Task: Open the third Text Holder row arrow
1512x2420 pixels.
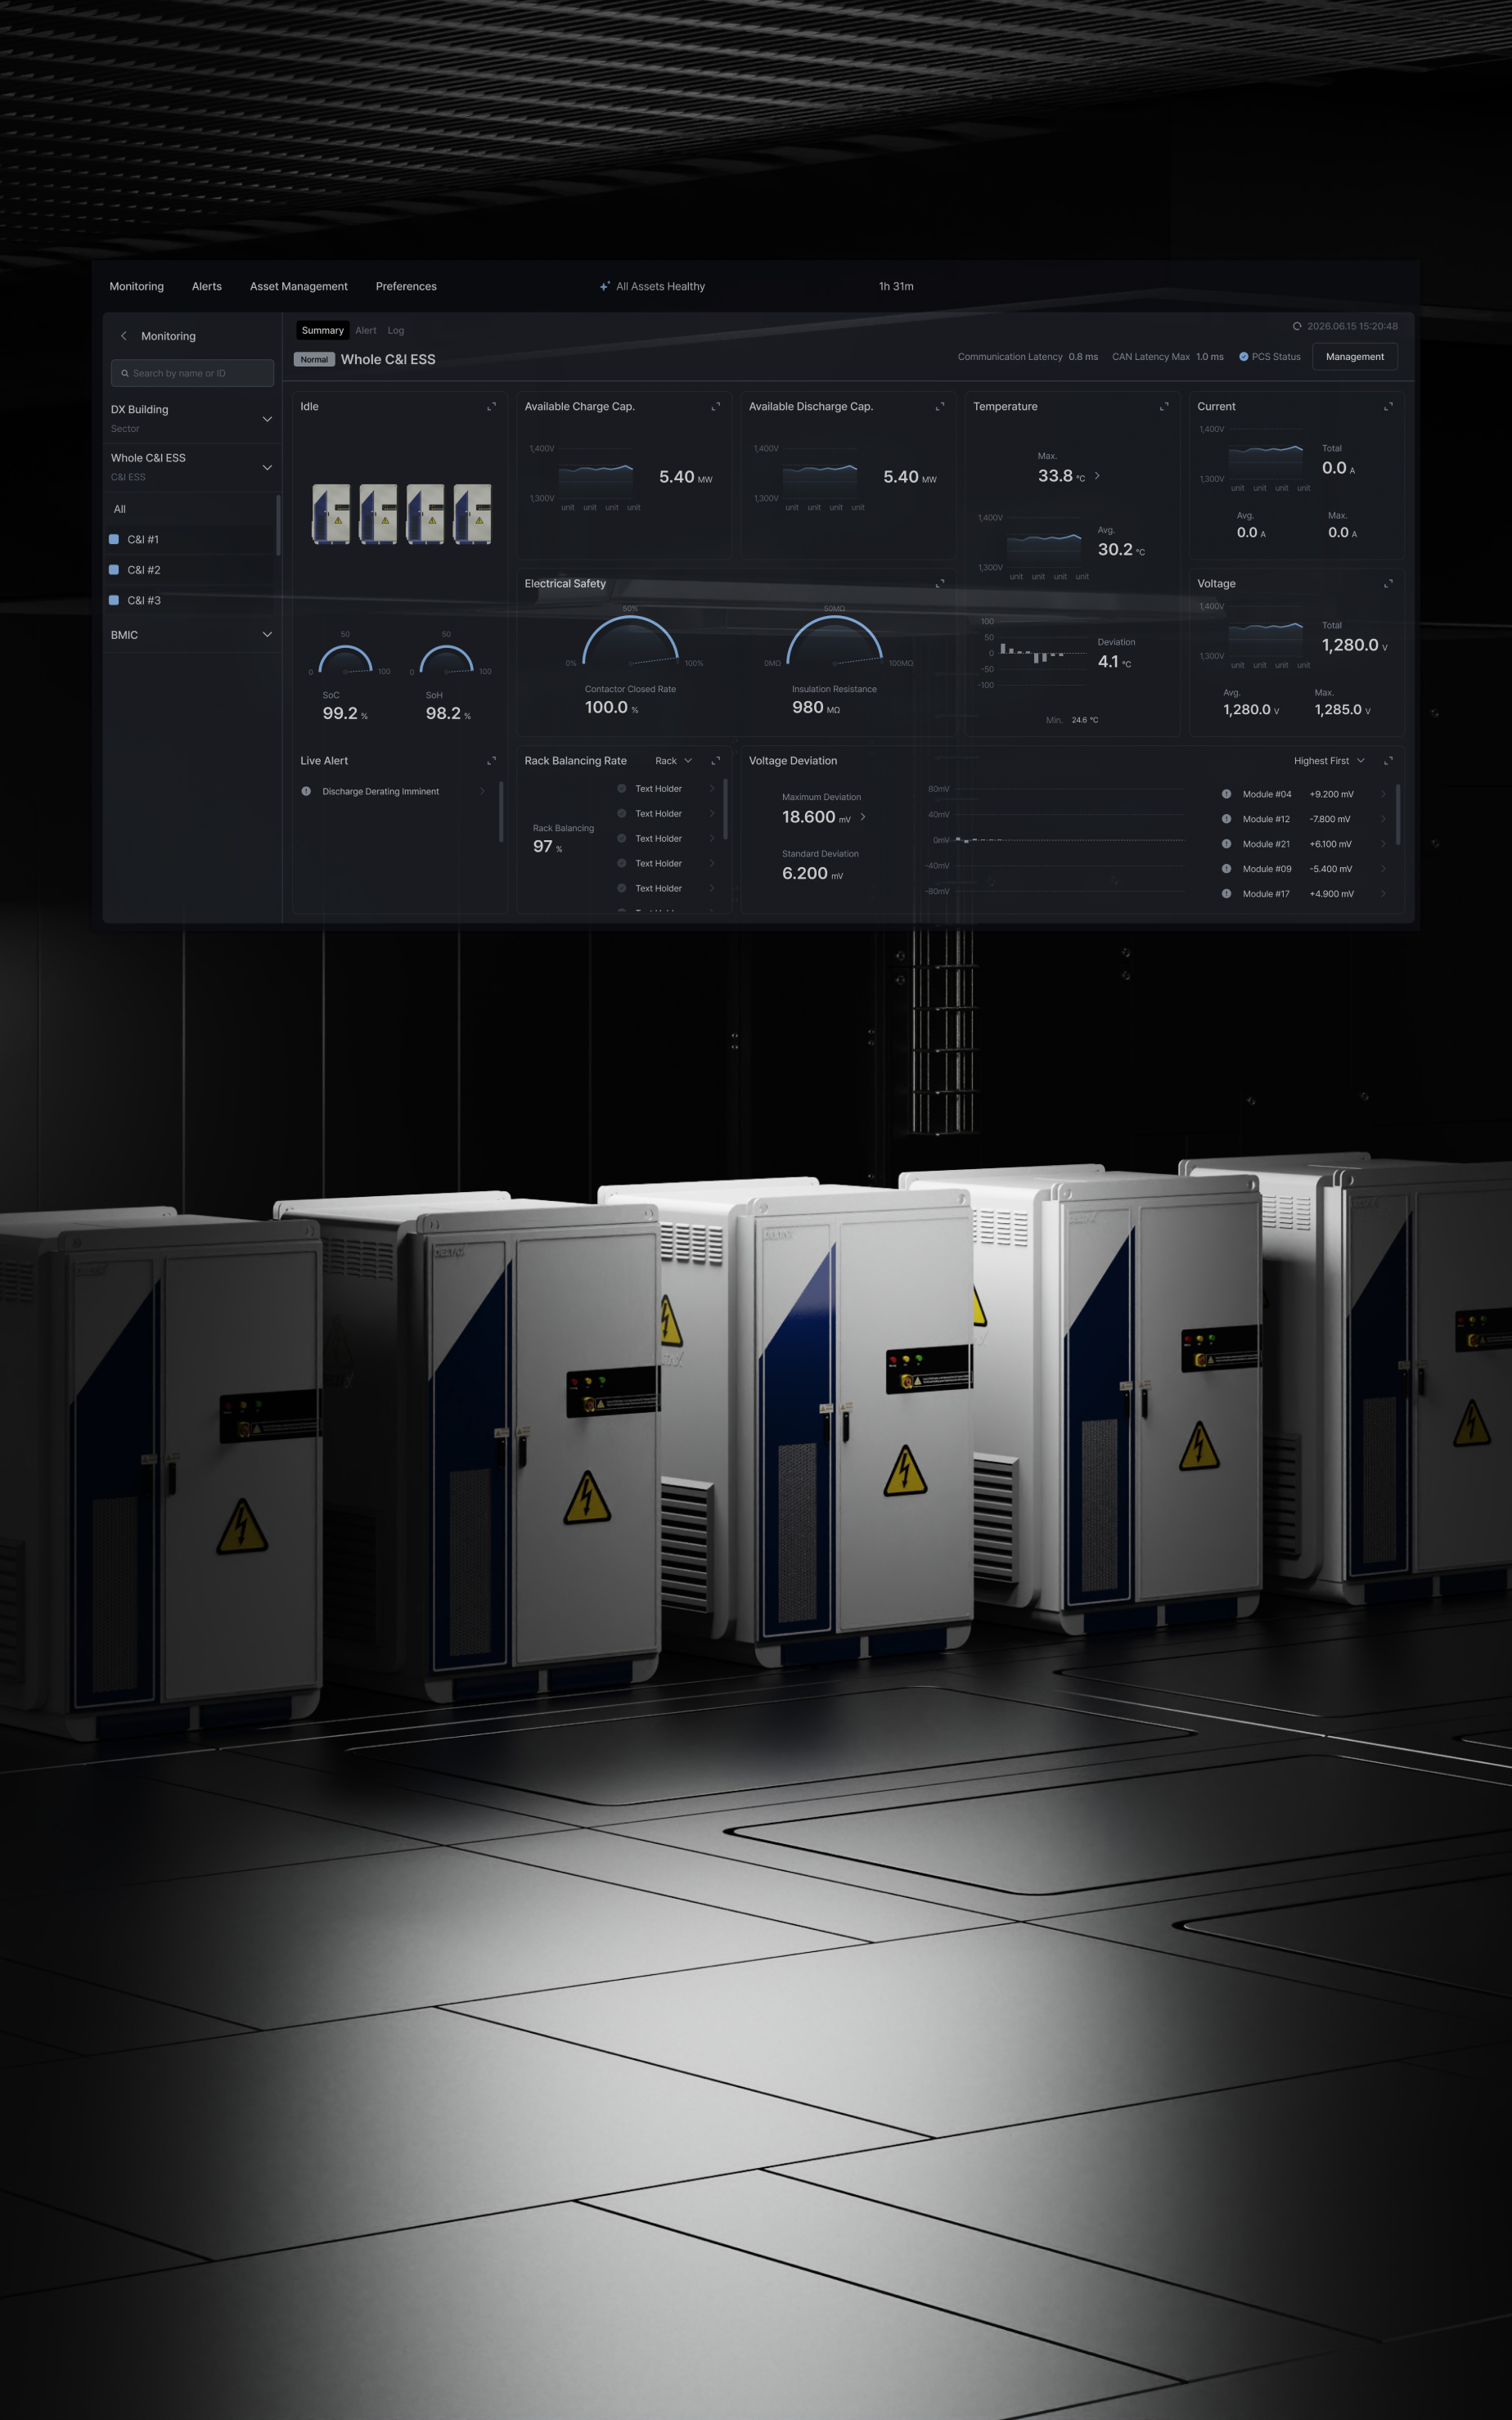Action: coord(712,839)
